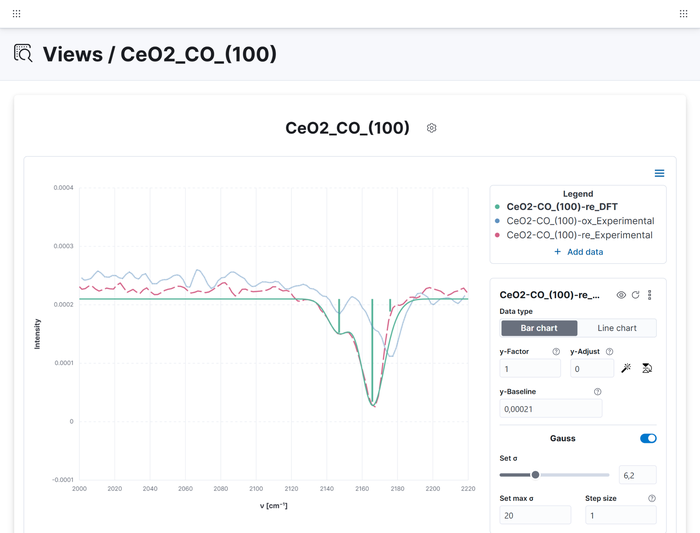
Task: Select CeO2-CO_(100)-re_Experimental legend entry
Action: coord(579,235)
